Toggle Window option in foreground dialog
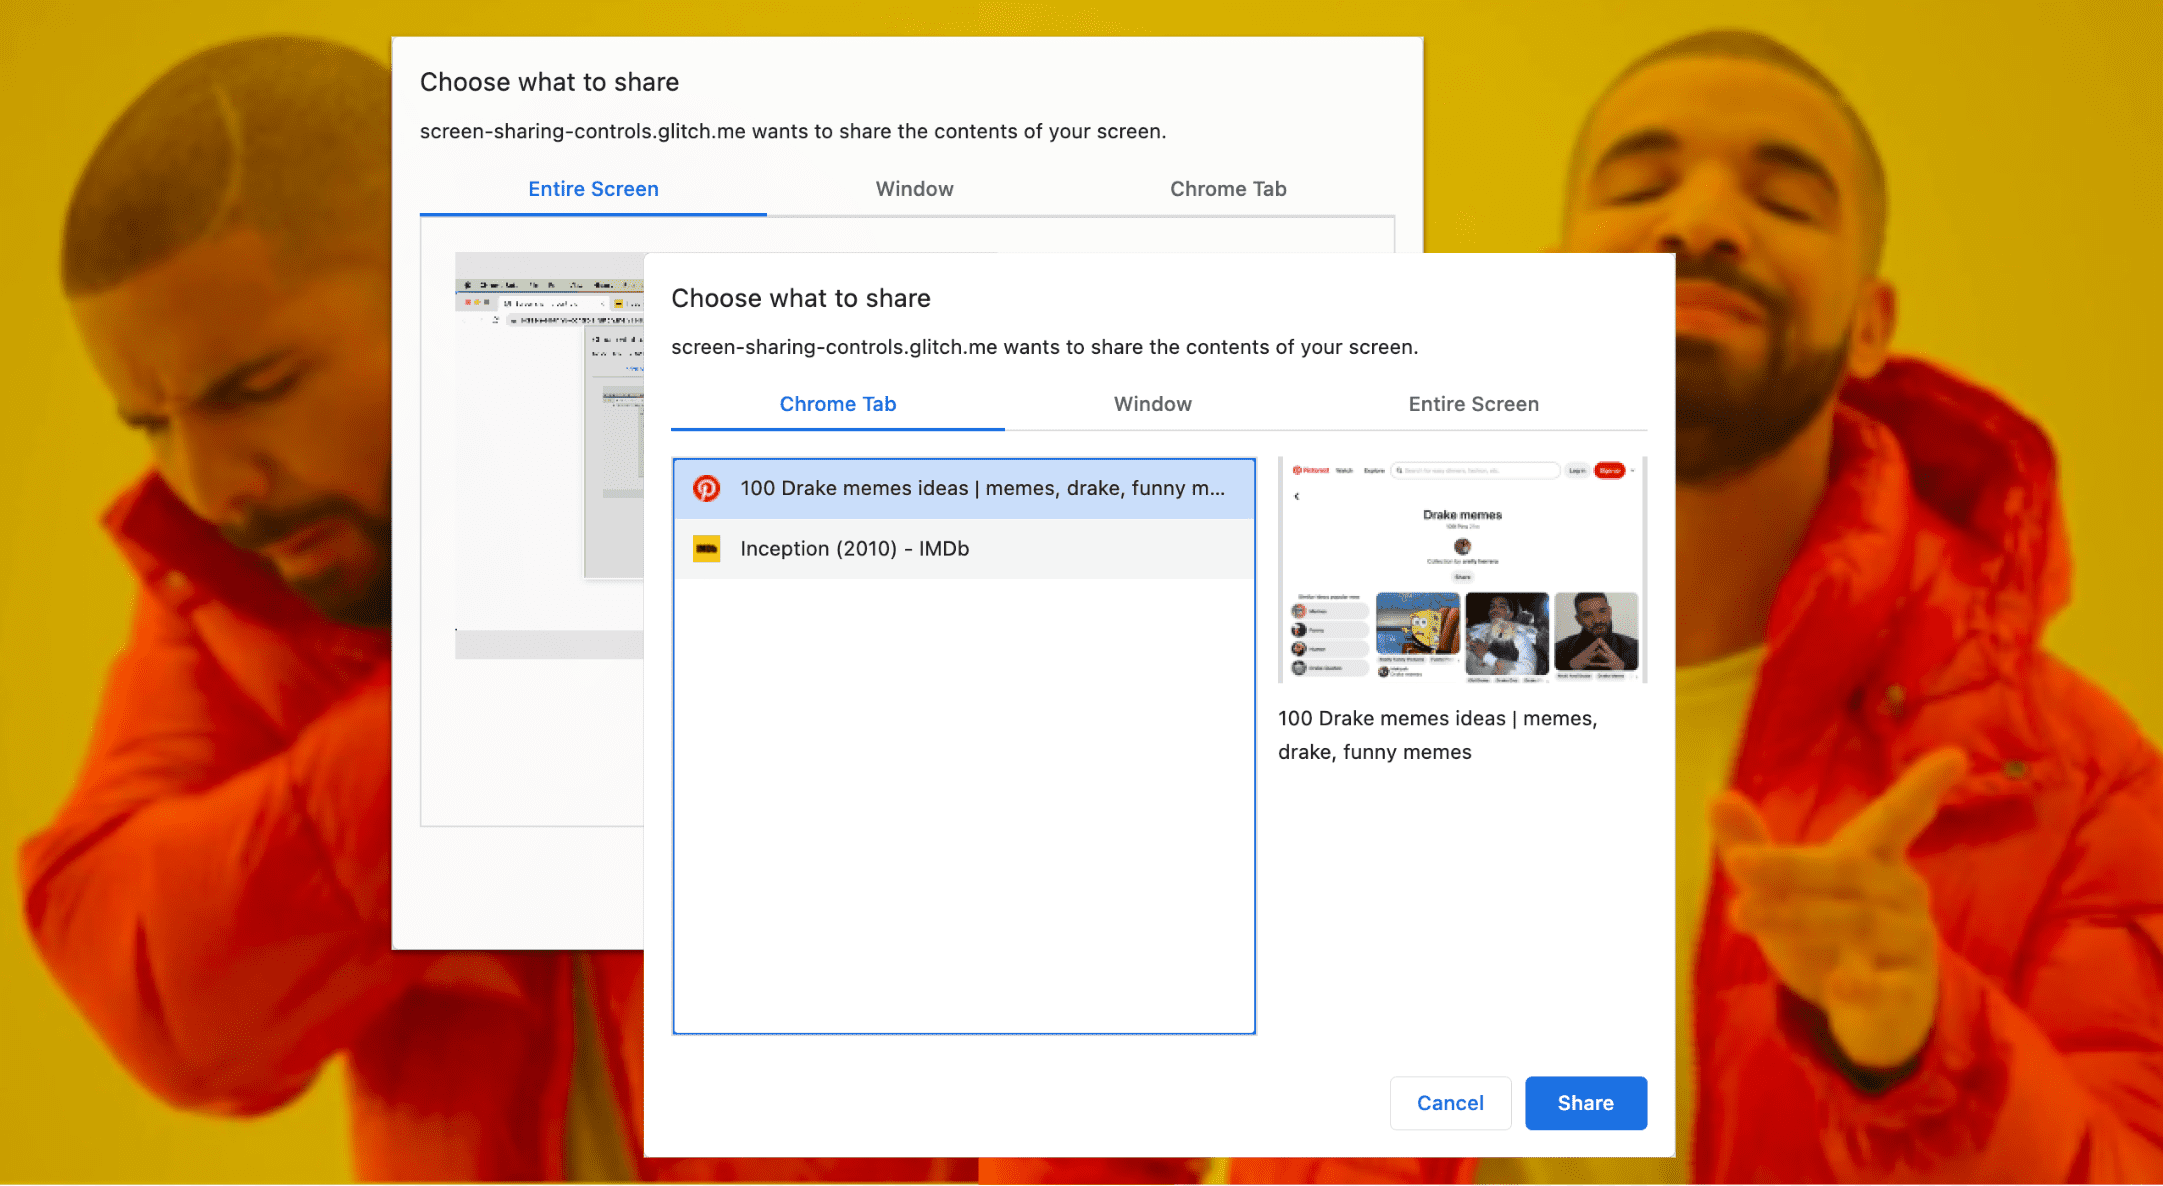2163x1186 pixels. 1151,403
